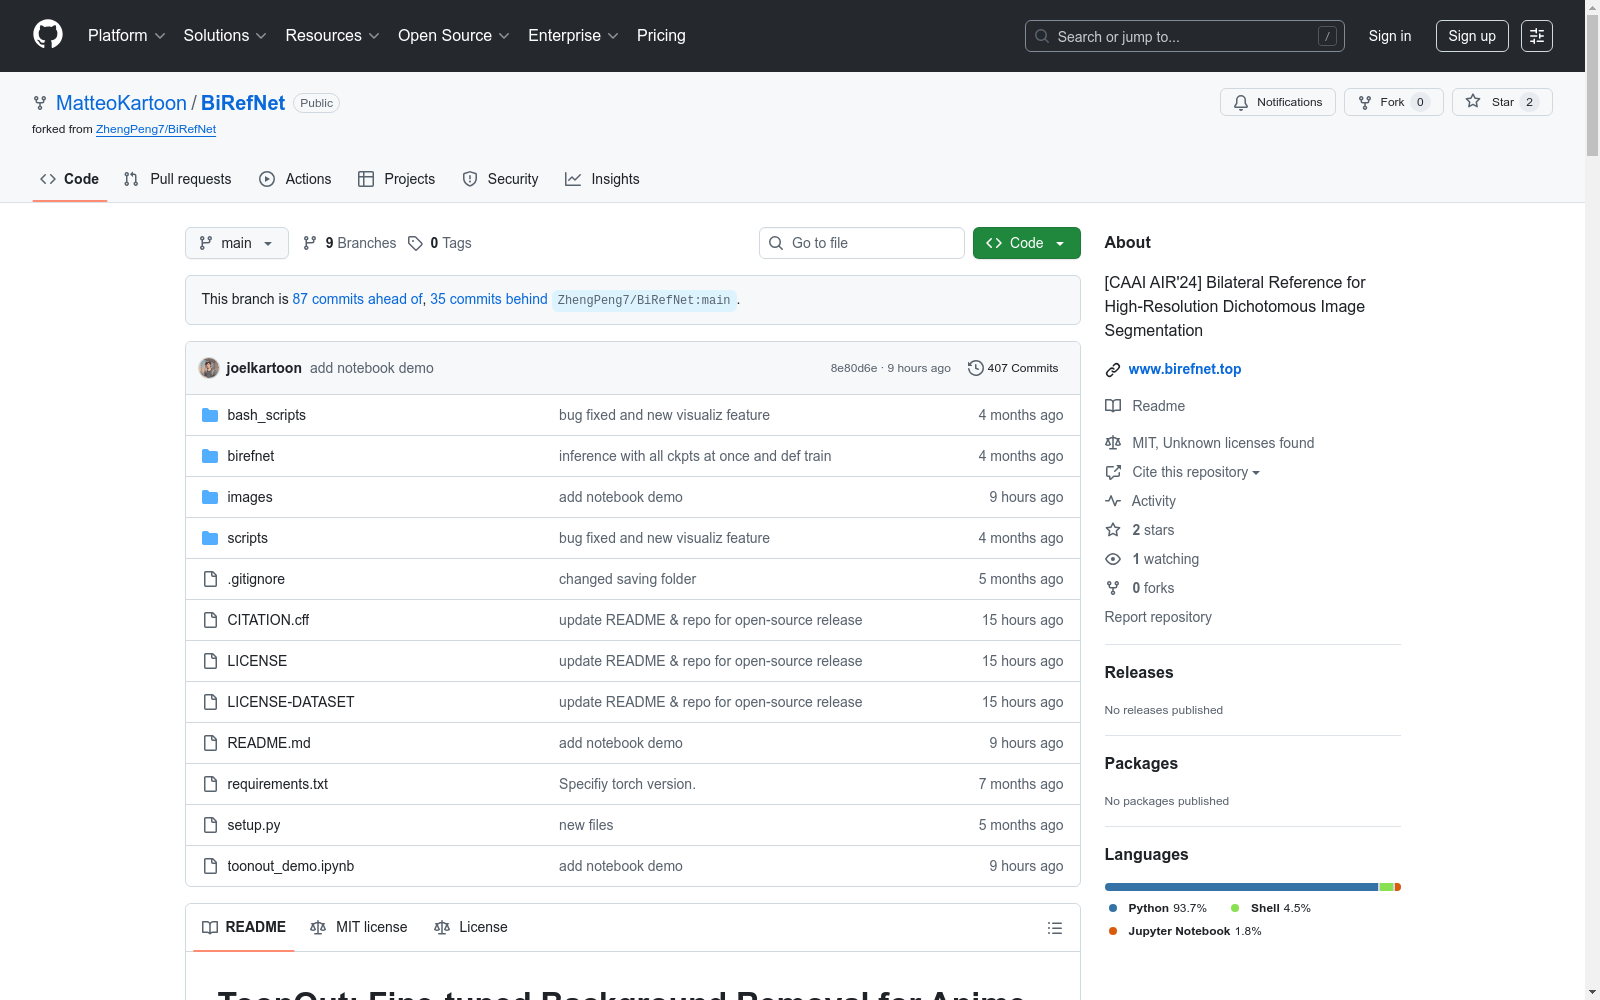Expand the Enterprise menu

click(x=573, y=36)
